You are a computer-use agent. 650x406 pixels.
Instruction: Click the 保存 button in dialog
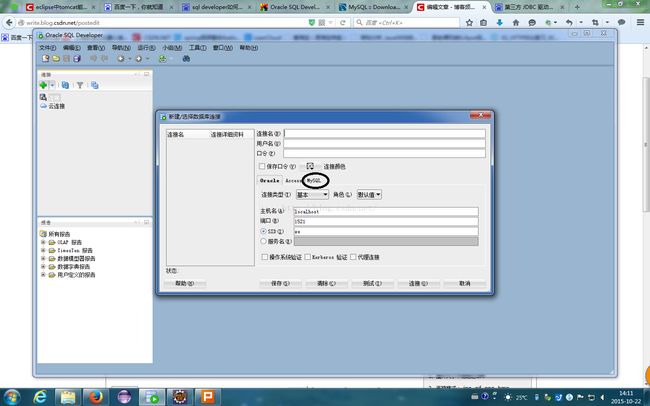[280, 284]
